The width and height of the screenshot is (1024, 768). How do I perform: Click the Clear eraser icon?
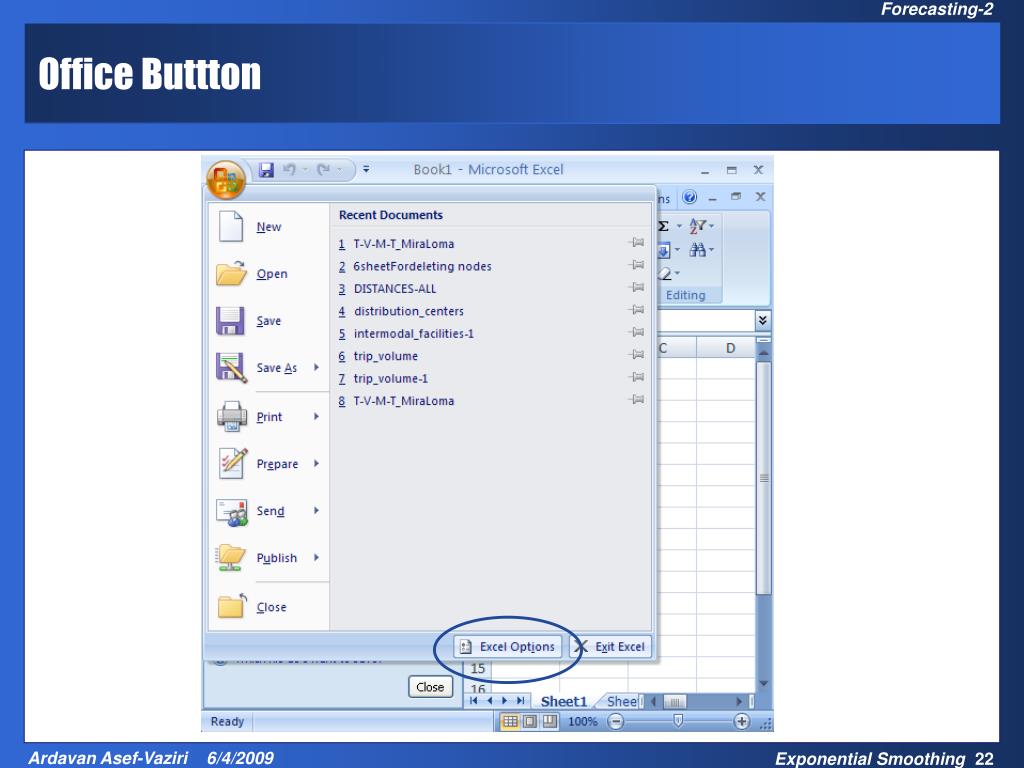coord(665,273)
